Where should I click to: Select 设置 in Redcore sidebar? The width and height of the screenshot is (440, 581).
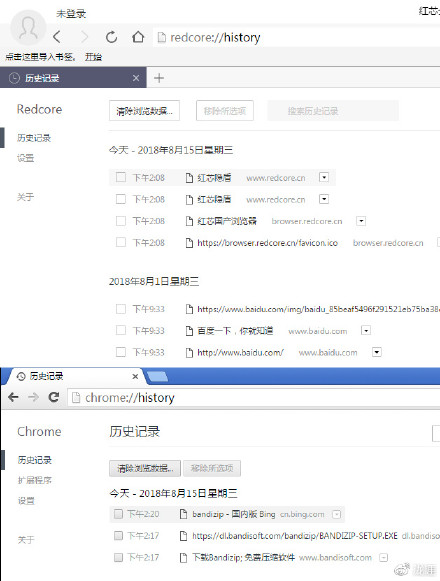26,158
